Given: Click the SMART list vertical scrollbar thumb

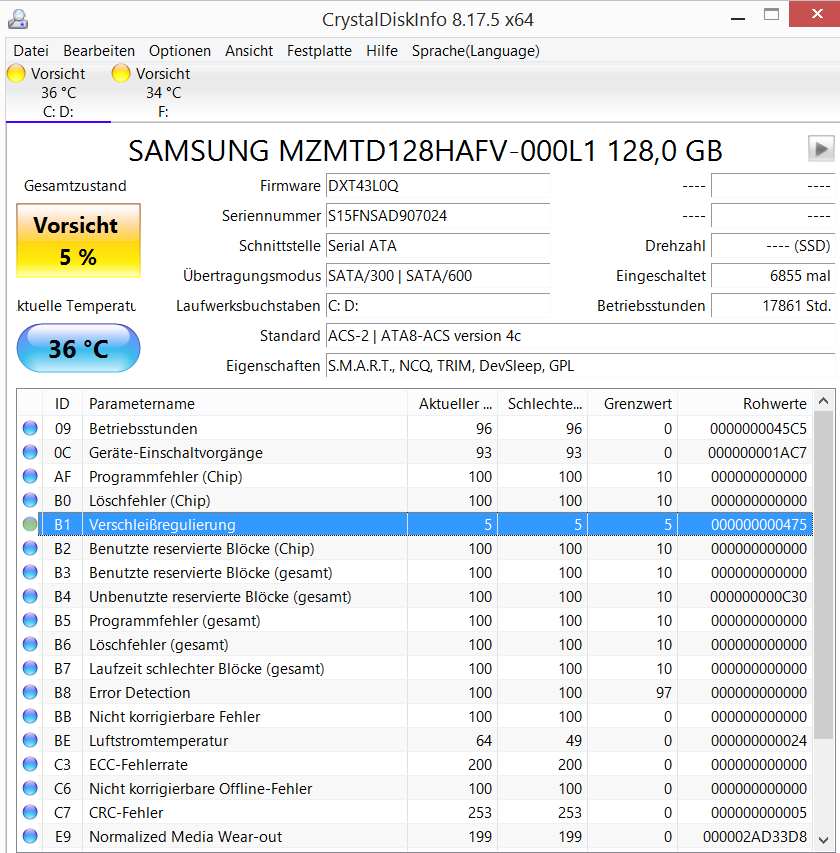Looking at the screenshot, I should pyautogui.click(x=824, y=575).
